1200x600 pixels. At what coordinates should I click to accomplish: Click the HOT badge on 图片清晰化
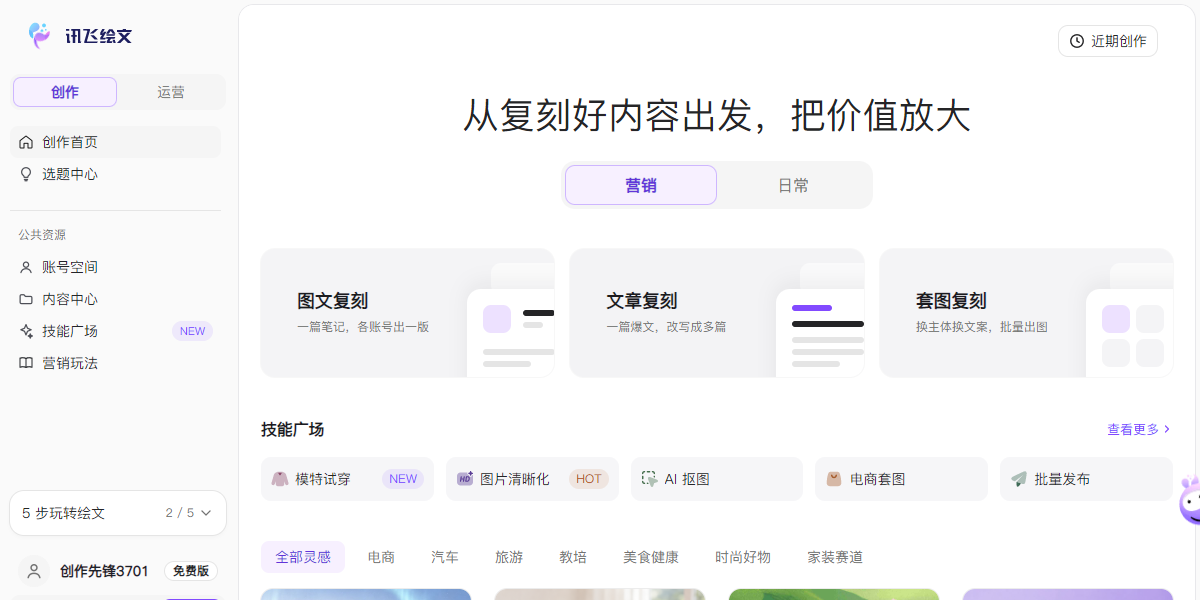pos(589,479)
